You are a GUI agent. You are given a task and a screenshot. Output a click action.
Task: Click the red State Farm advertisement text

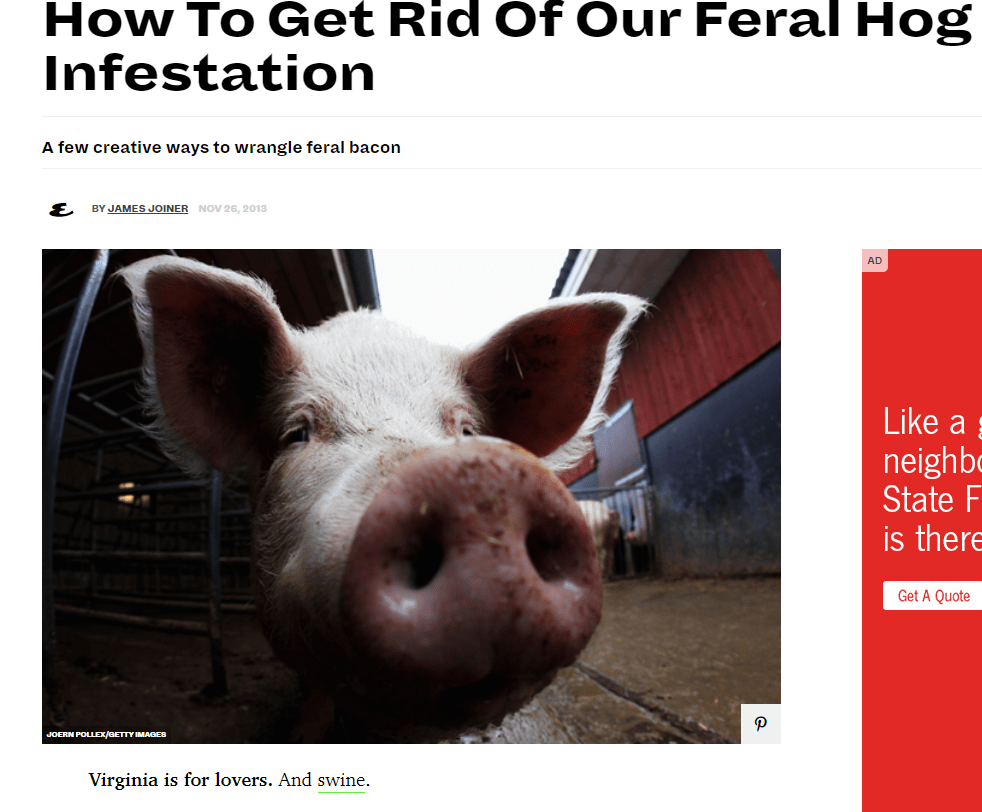932,480
